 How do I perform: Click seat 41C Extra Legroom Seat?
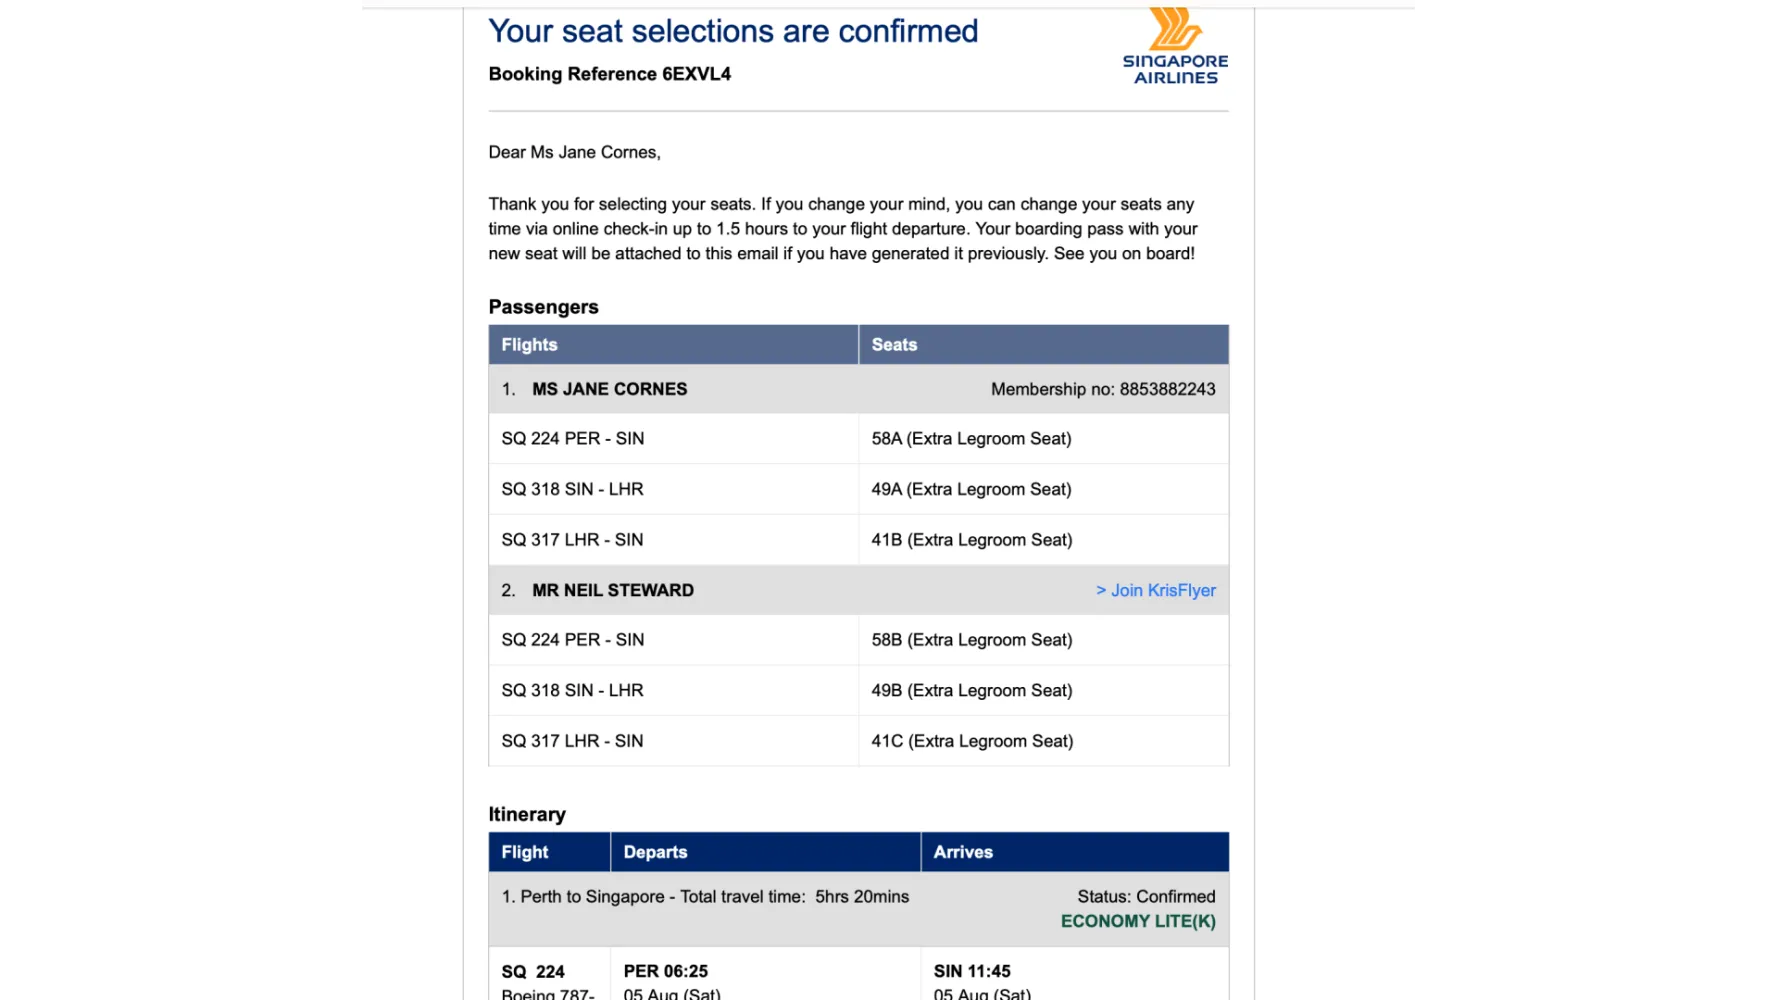click(x=971, y=741)
